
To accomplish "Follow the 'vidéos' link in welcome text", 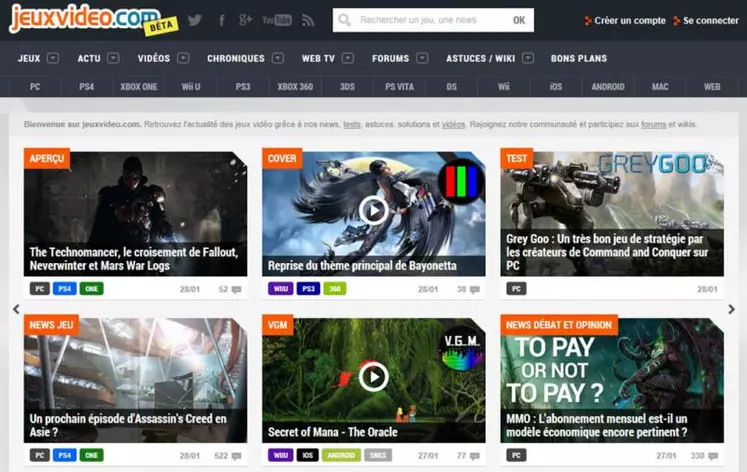I will pyautogui.click(x=453, y=124).
